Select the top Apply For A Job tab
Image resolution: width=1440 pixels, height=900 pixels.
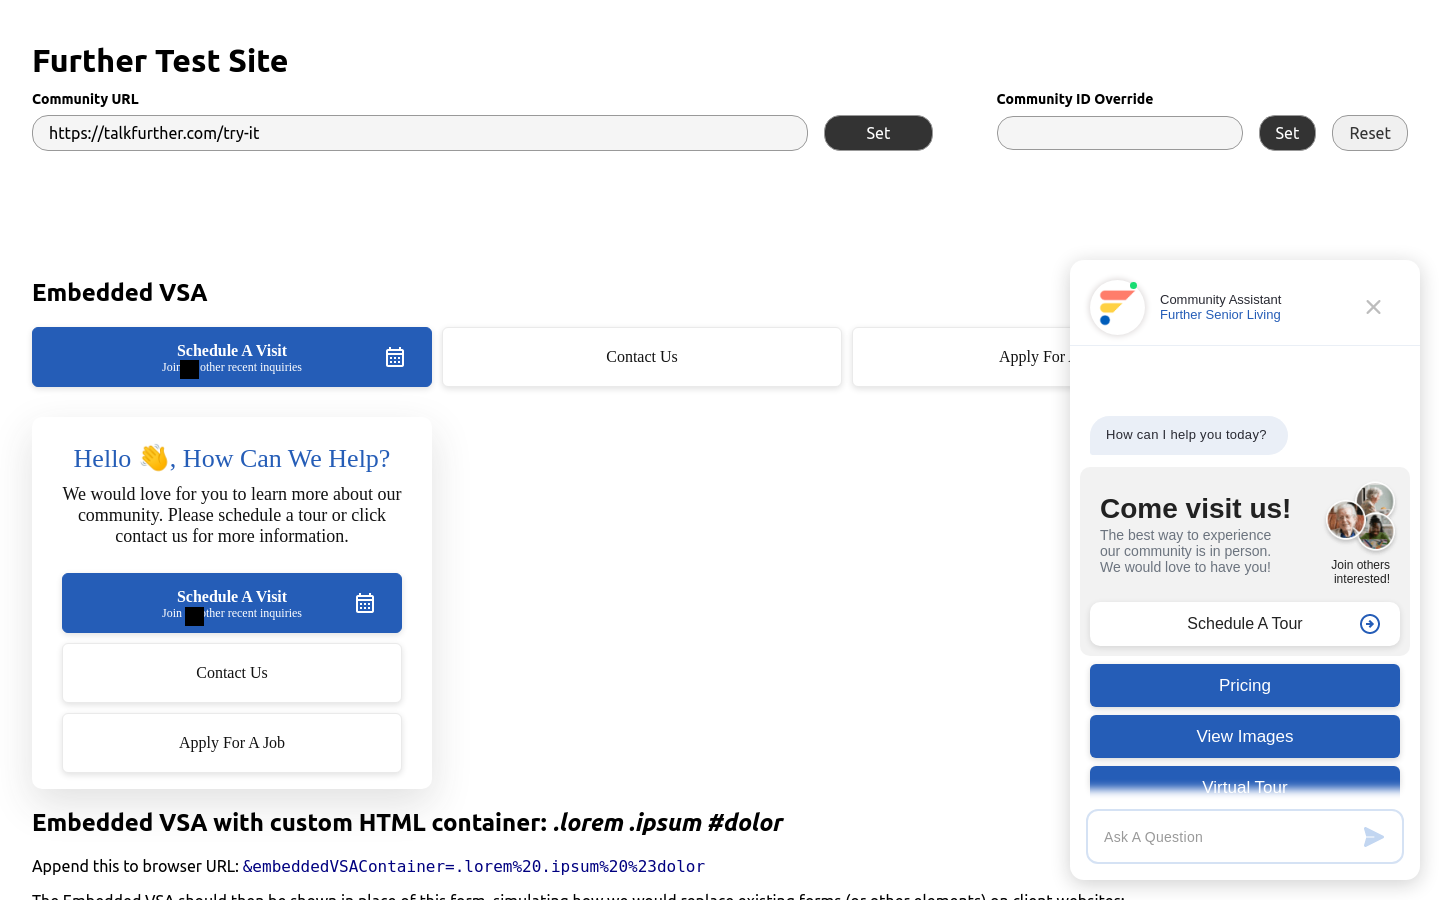coord(961,357)
